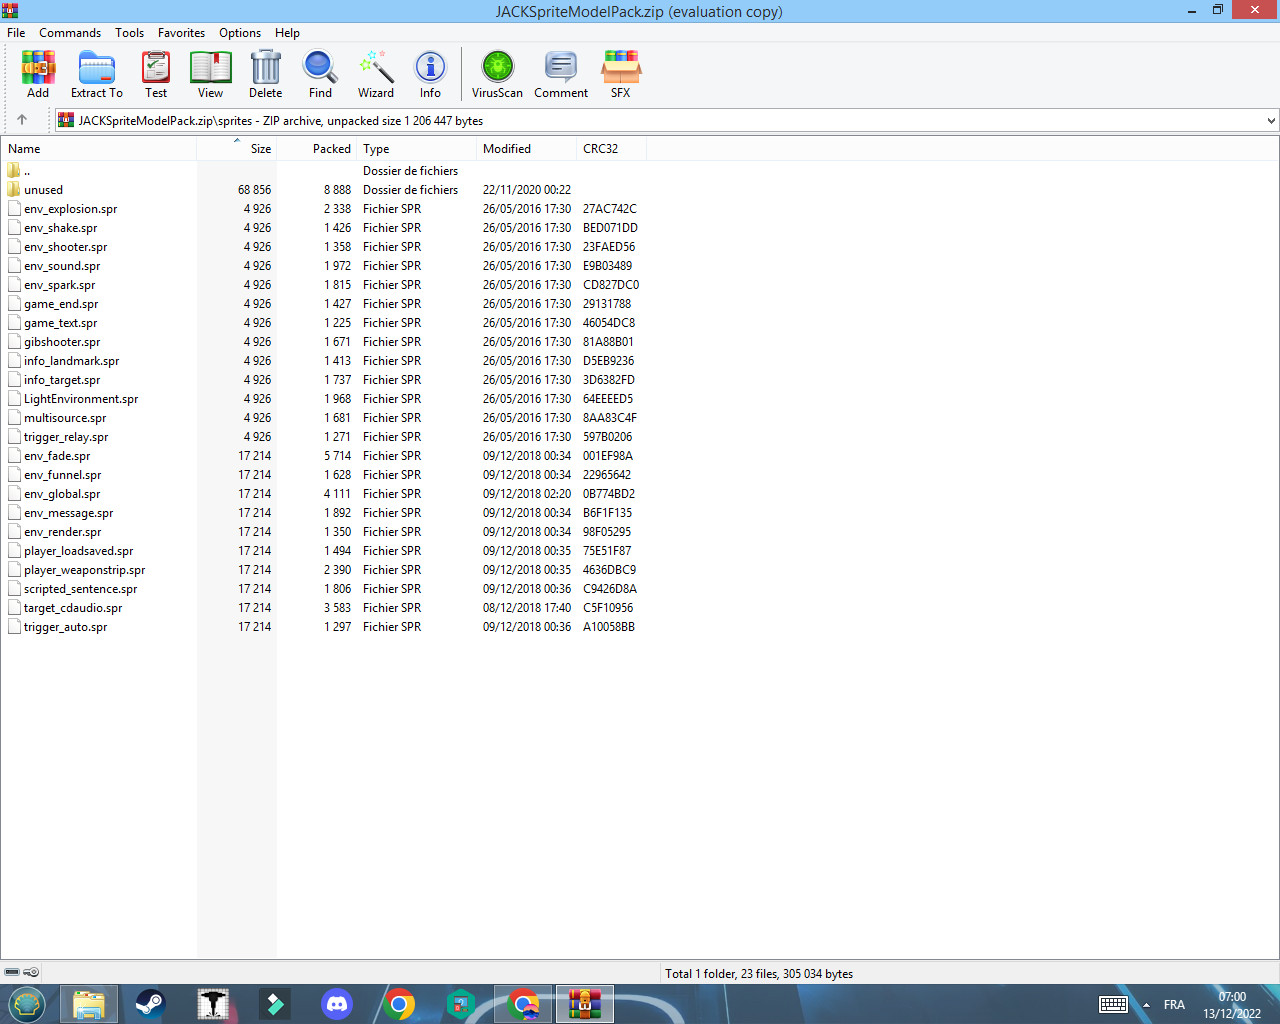Click the Delete trash can icon
Screen dimensions: 1280x1024
pyautogui.click(x=265, y=74)
